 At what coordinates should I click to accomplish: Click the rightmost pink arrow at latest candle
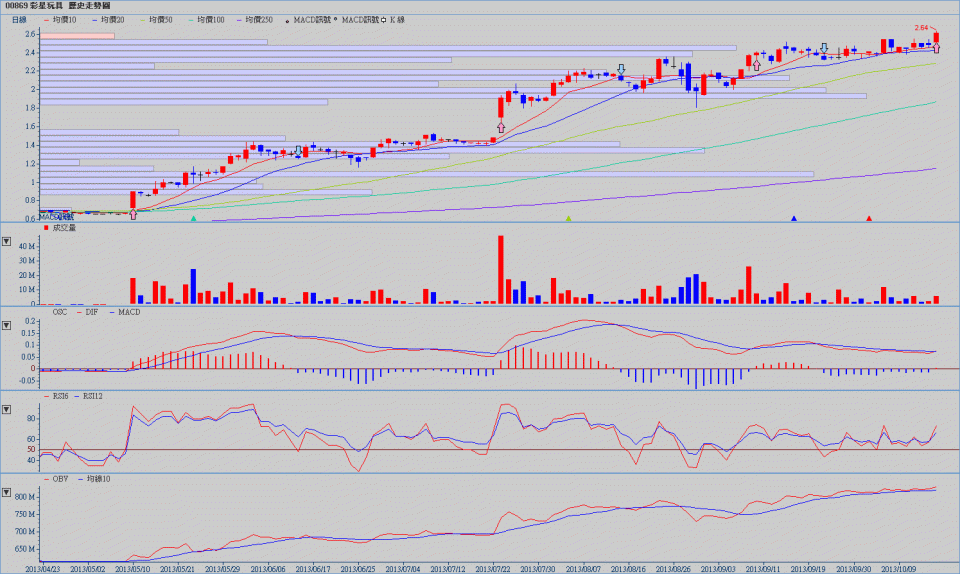pyautogui.click(x=936, y=47)
